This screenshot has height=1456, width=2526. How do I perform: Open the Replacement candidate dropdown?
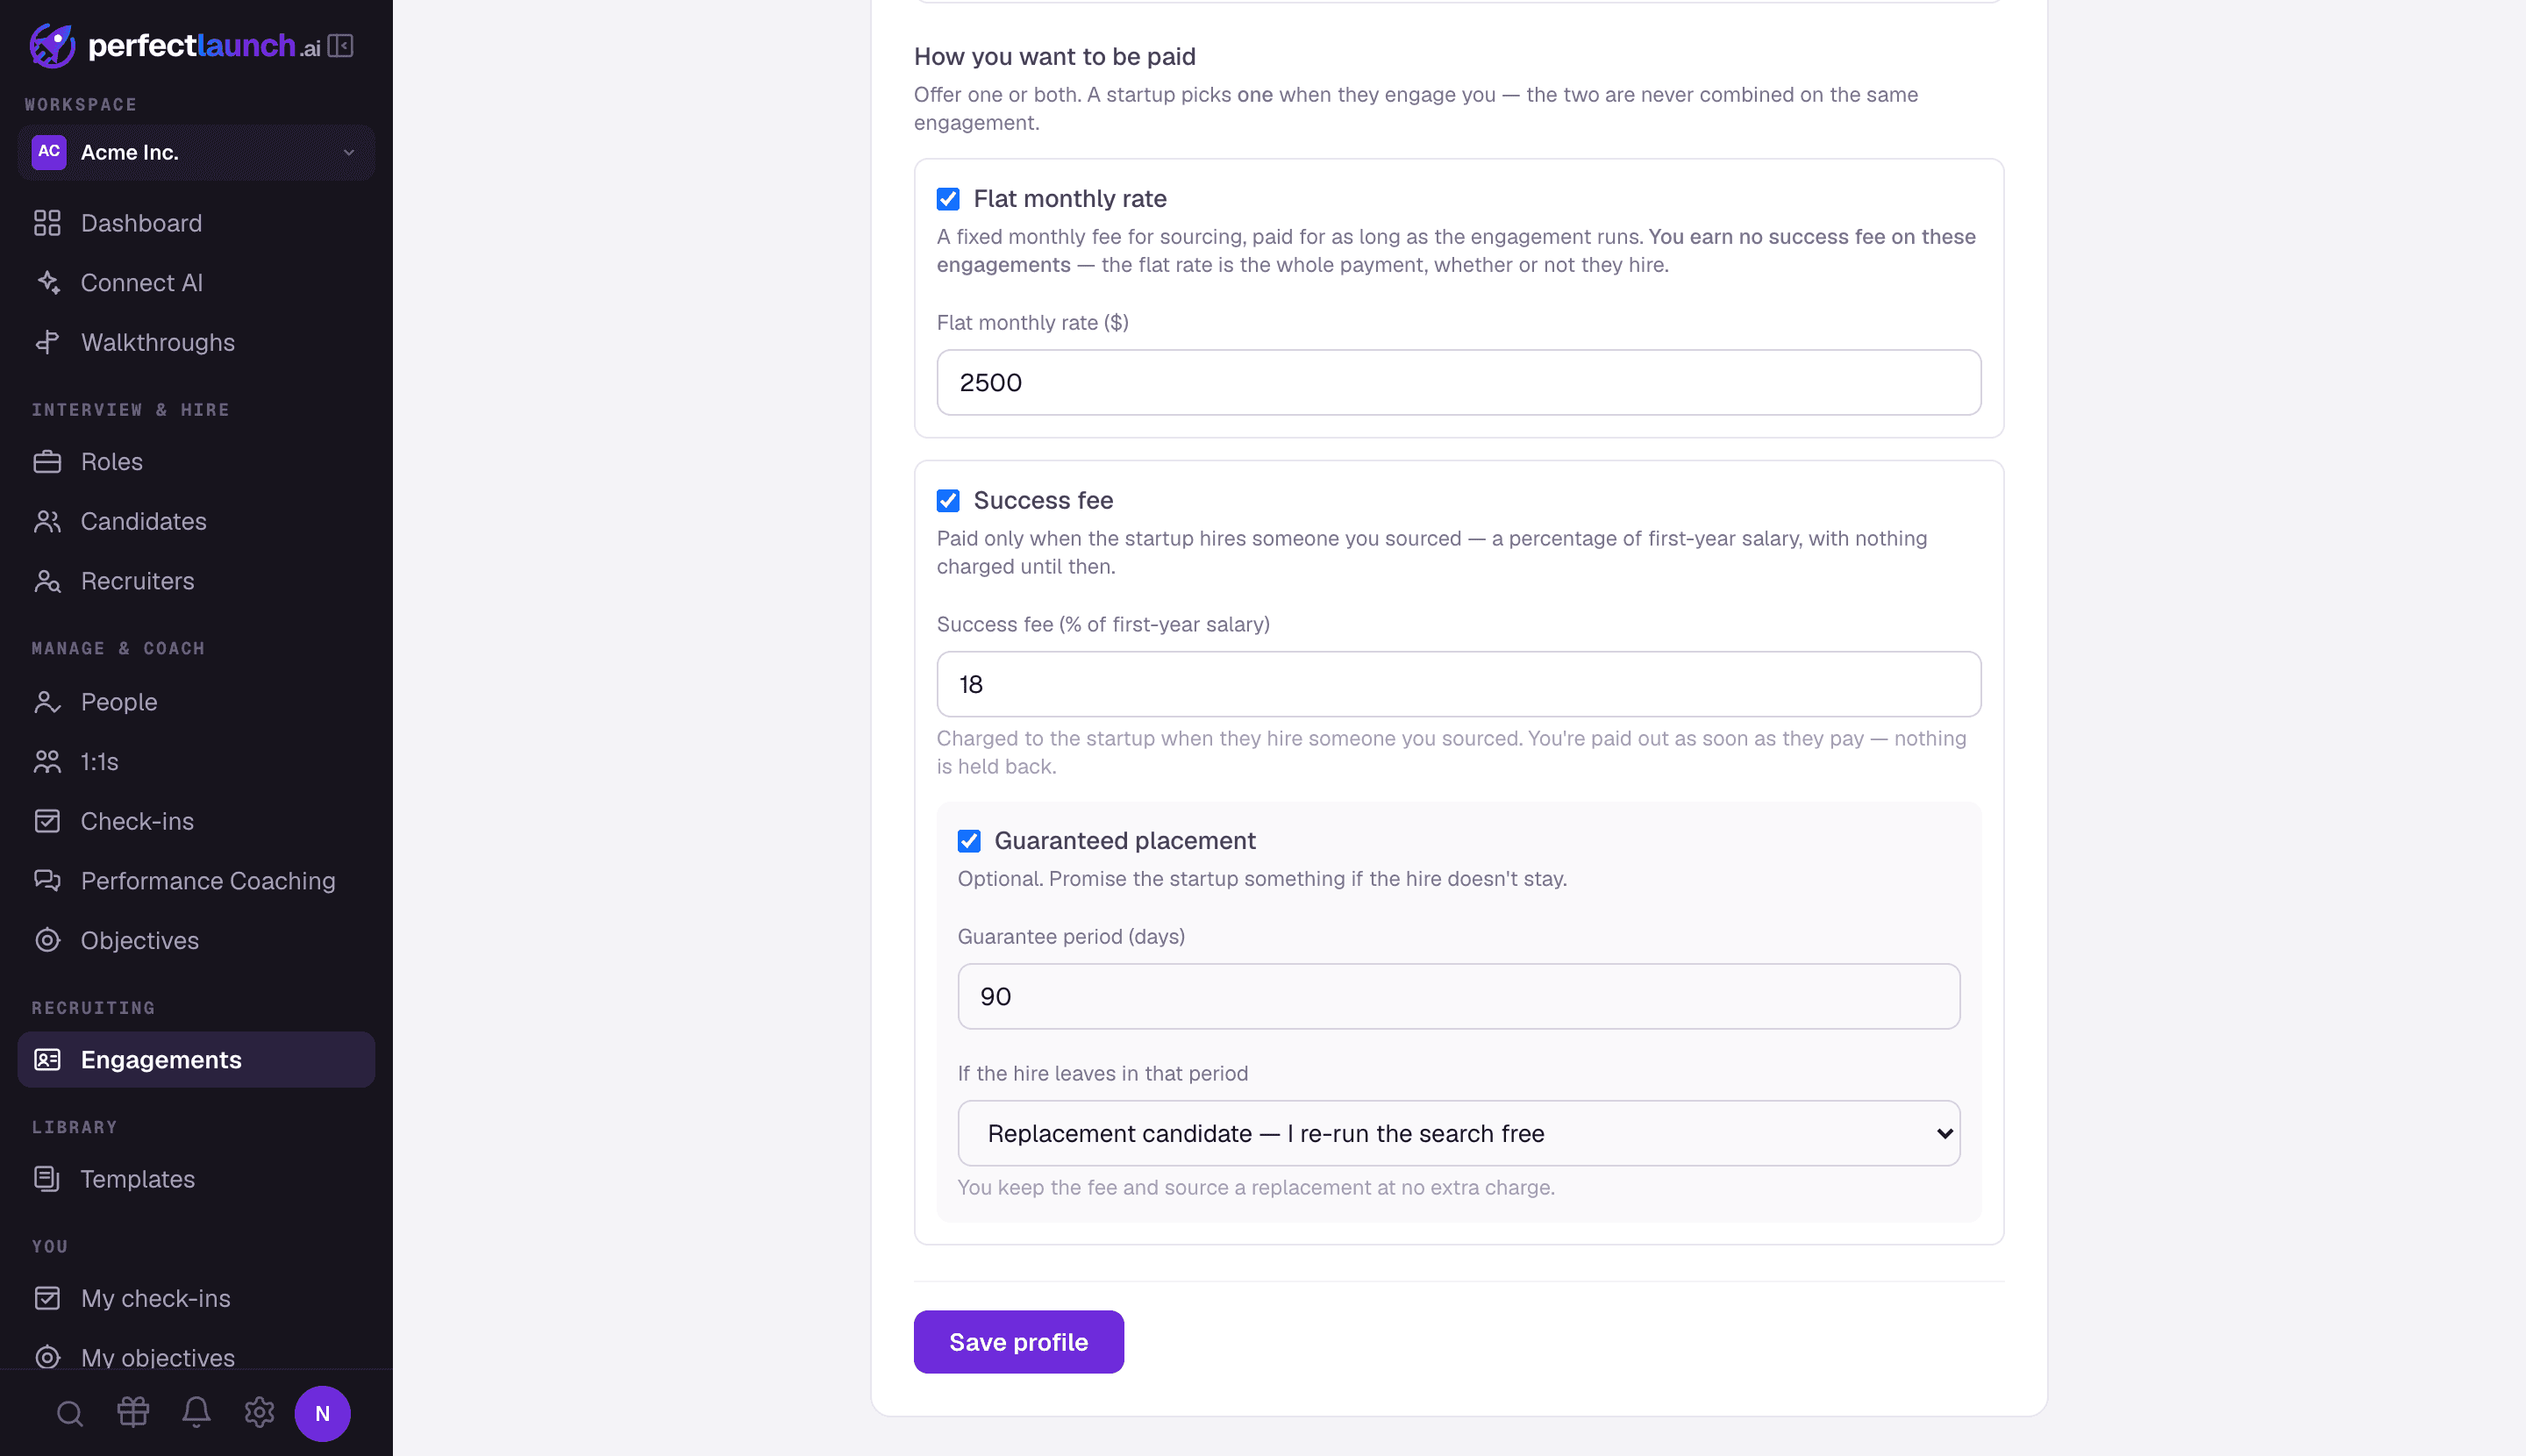(1458, 1133)
